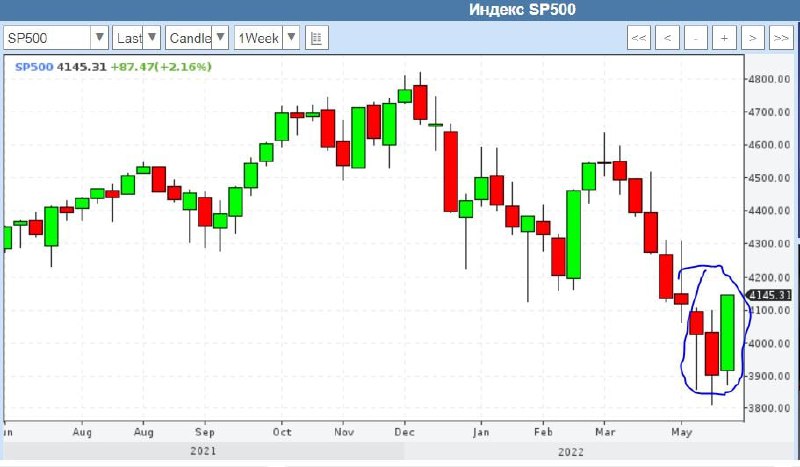Move chart forward one step with >
The height and width of the screenshot is (467, 800).
[x=753, y=38]
